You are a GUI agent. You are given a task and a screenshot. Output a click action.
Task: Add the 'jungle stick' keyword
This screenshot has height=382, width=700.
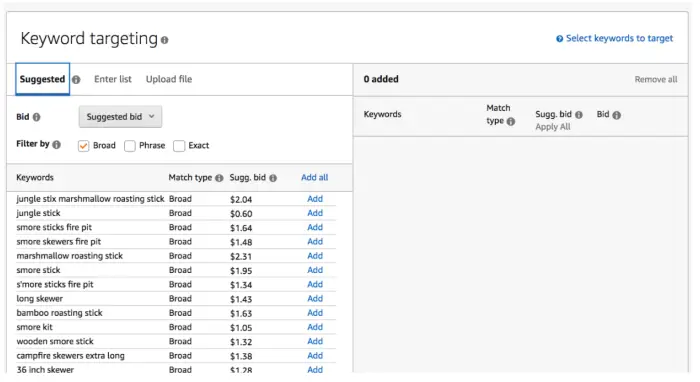(x=315, y=213)
